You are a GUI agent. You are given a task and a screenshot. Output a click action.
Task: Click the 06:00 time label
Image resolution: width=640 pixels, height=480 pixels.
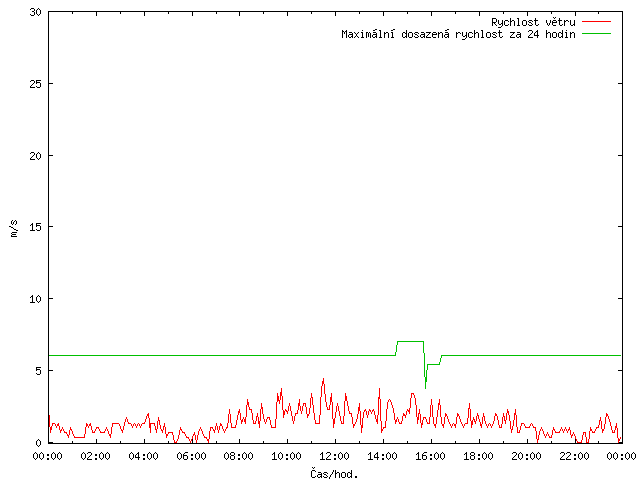click(x=191, y=456)
